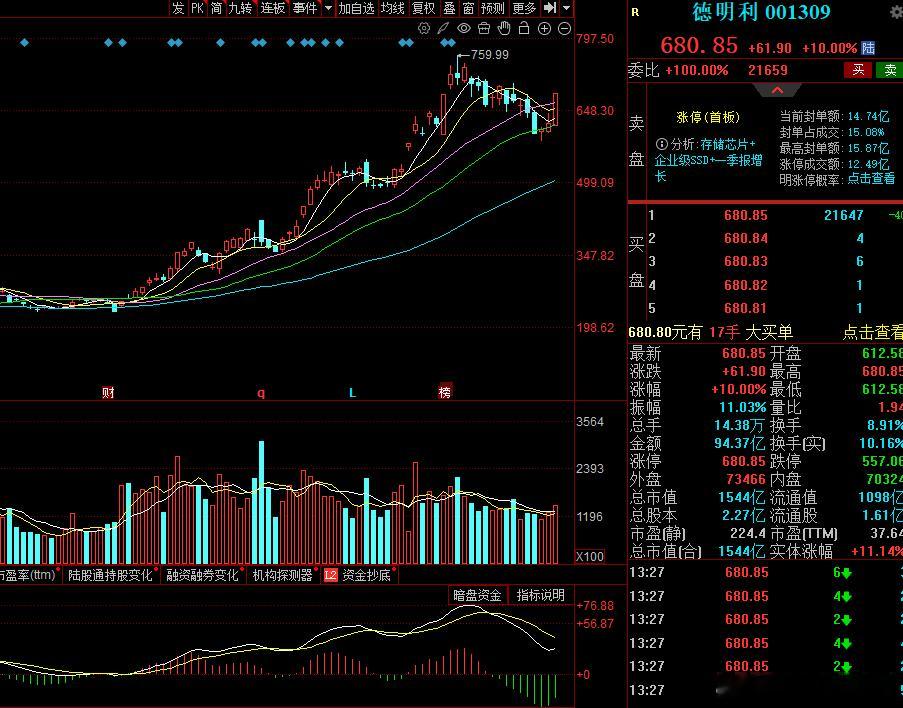This screenshot has width=903, height=708.
Task: Open dropdown arrow after 事件 button
Action: [x=328, y=8]
